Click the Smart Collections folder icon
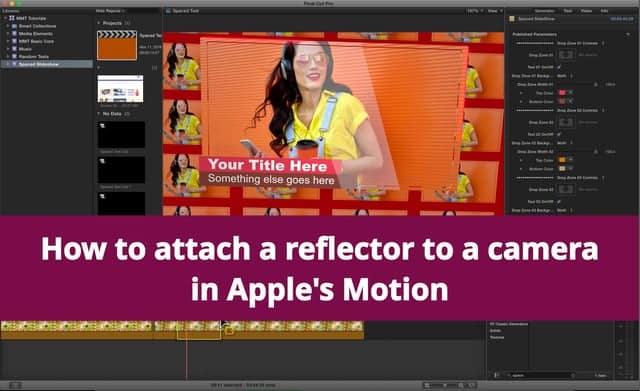This screenshot has width=640, height=391. pyautogui.click(x=14, y=26)
